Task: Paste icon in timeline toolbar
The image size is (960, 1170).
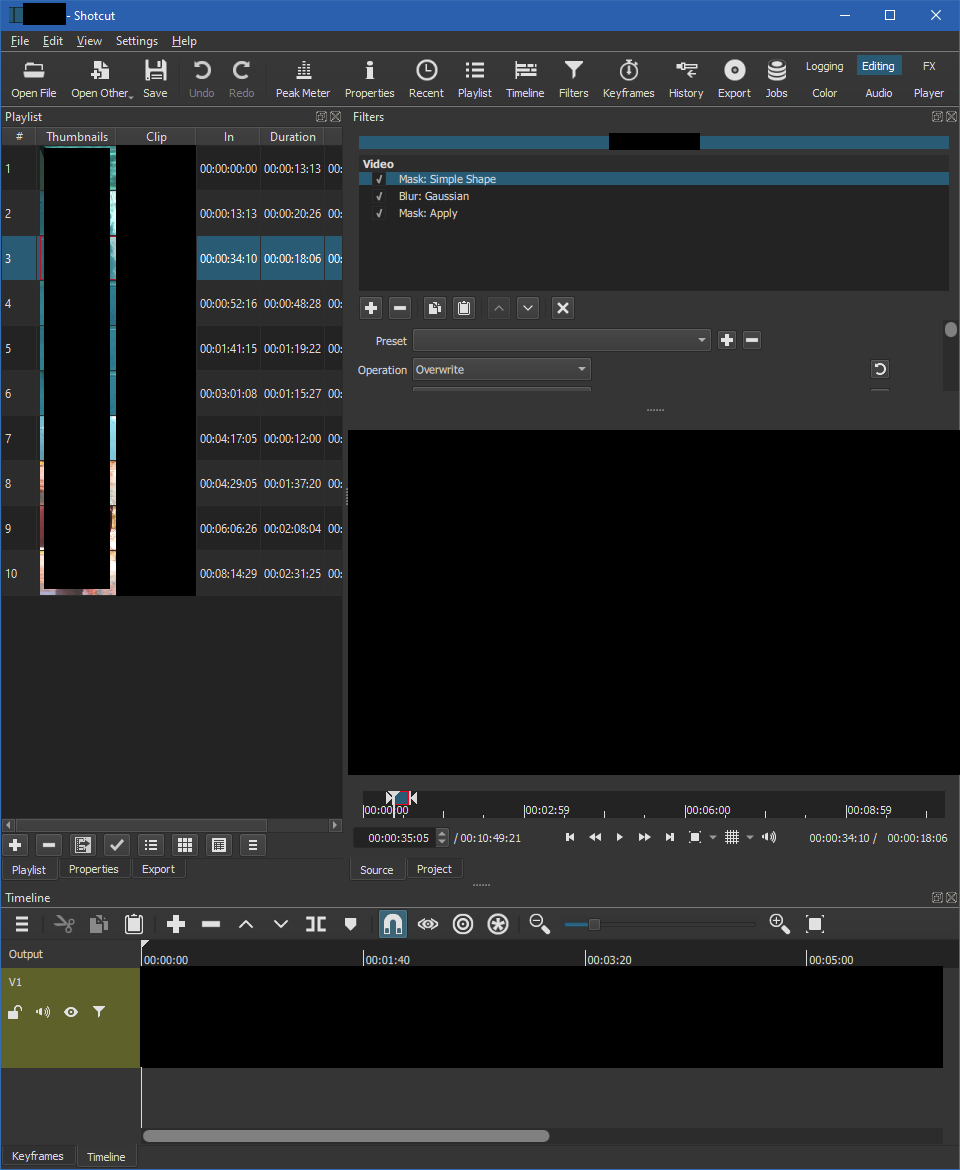Action: [134, 925]
